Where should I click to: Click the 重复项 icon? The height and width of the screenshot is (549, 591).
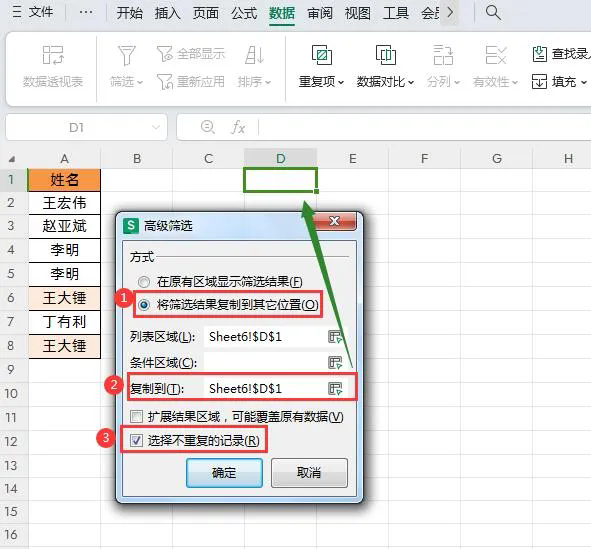322,55
